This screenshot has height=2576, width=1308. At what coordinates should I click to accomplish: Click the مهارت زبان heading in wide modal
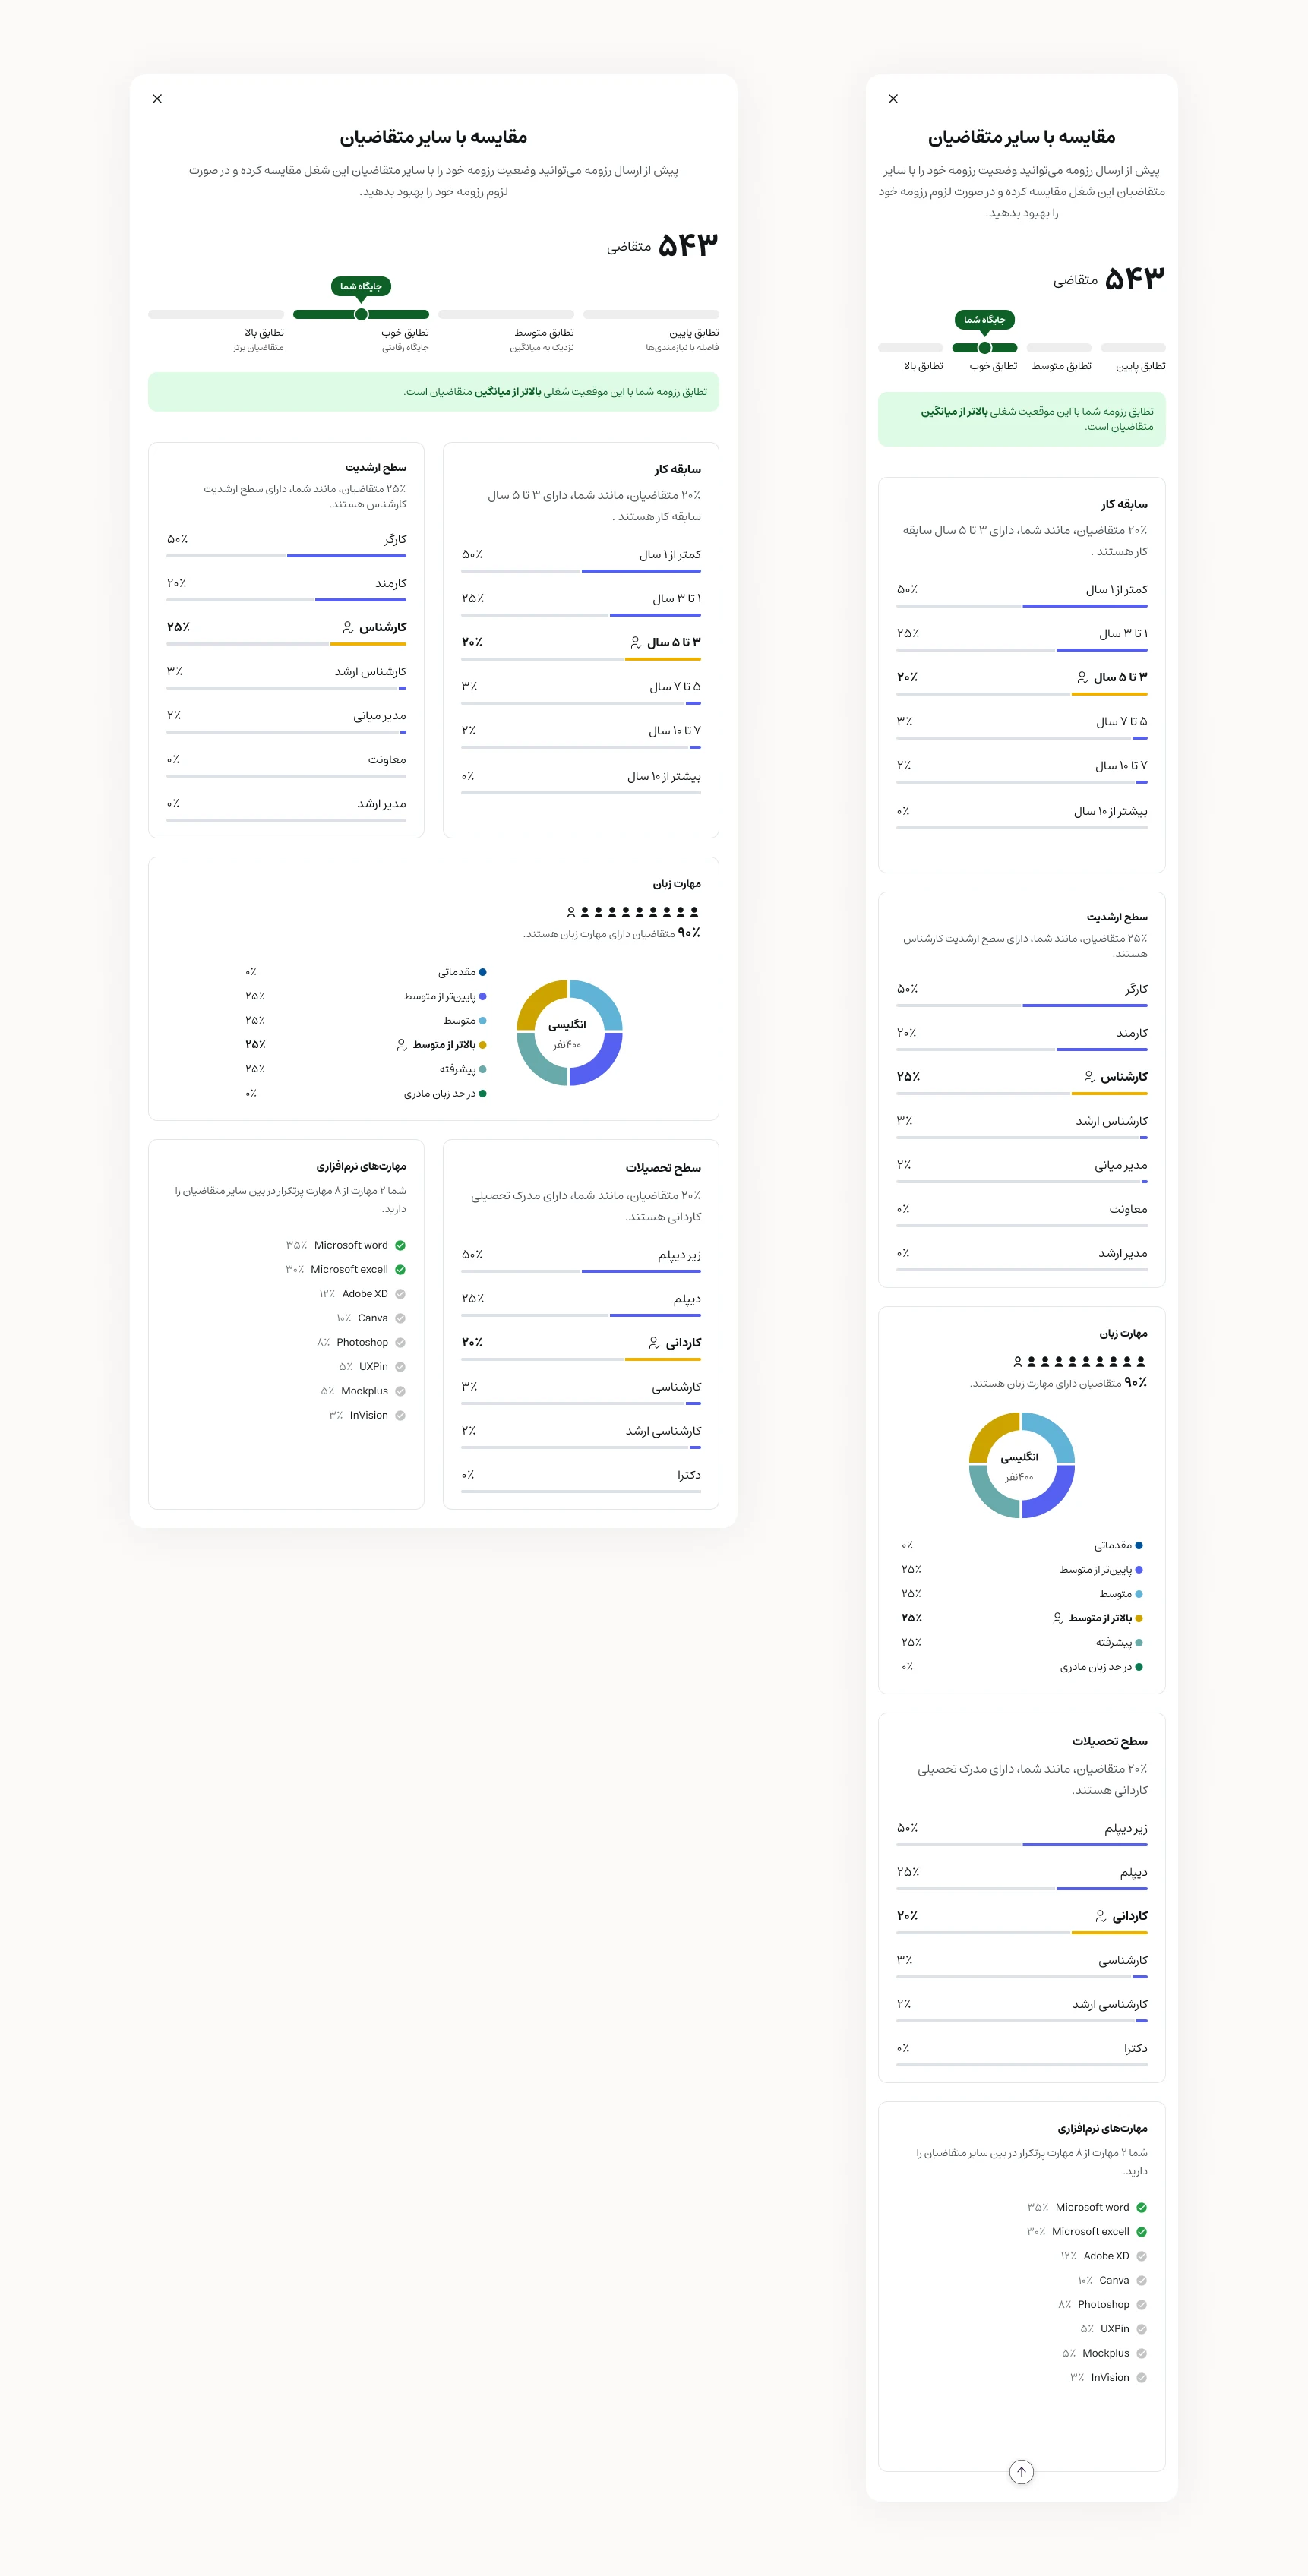(677, 884)
